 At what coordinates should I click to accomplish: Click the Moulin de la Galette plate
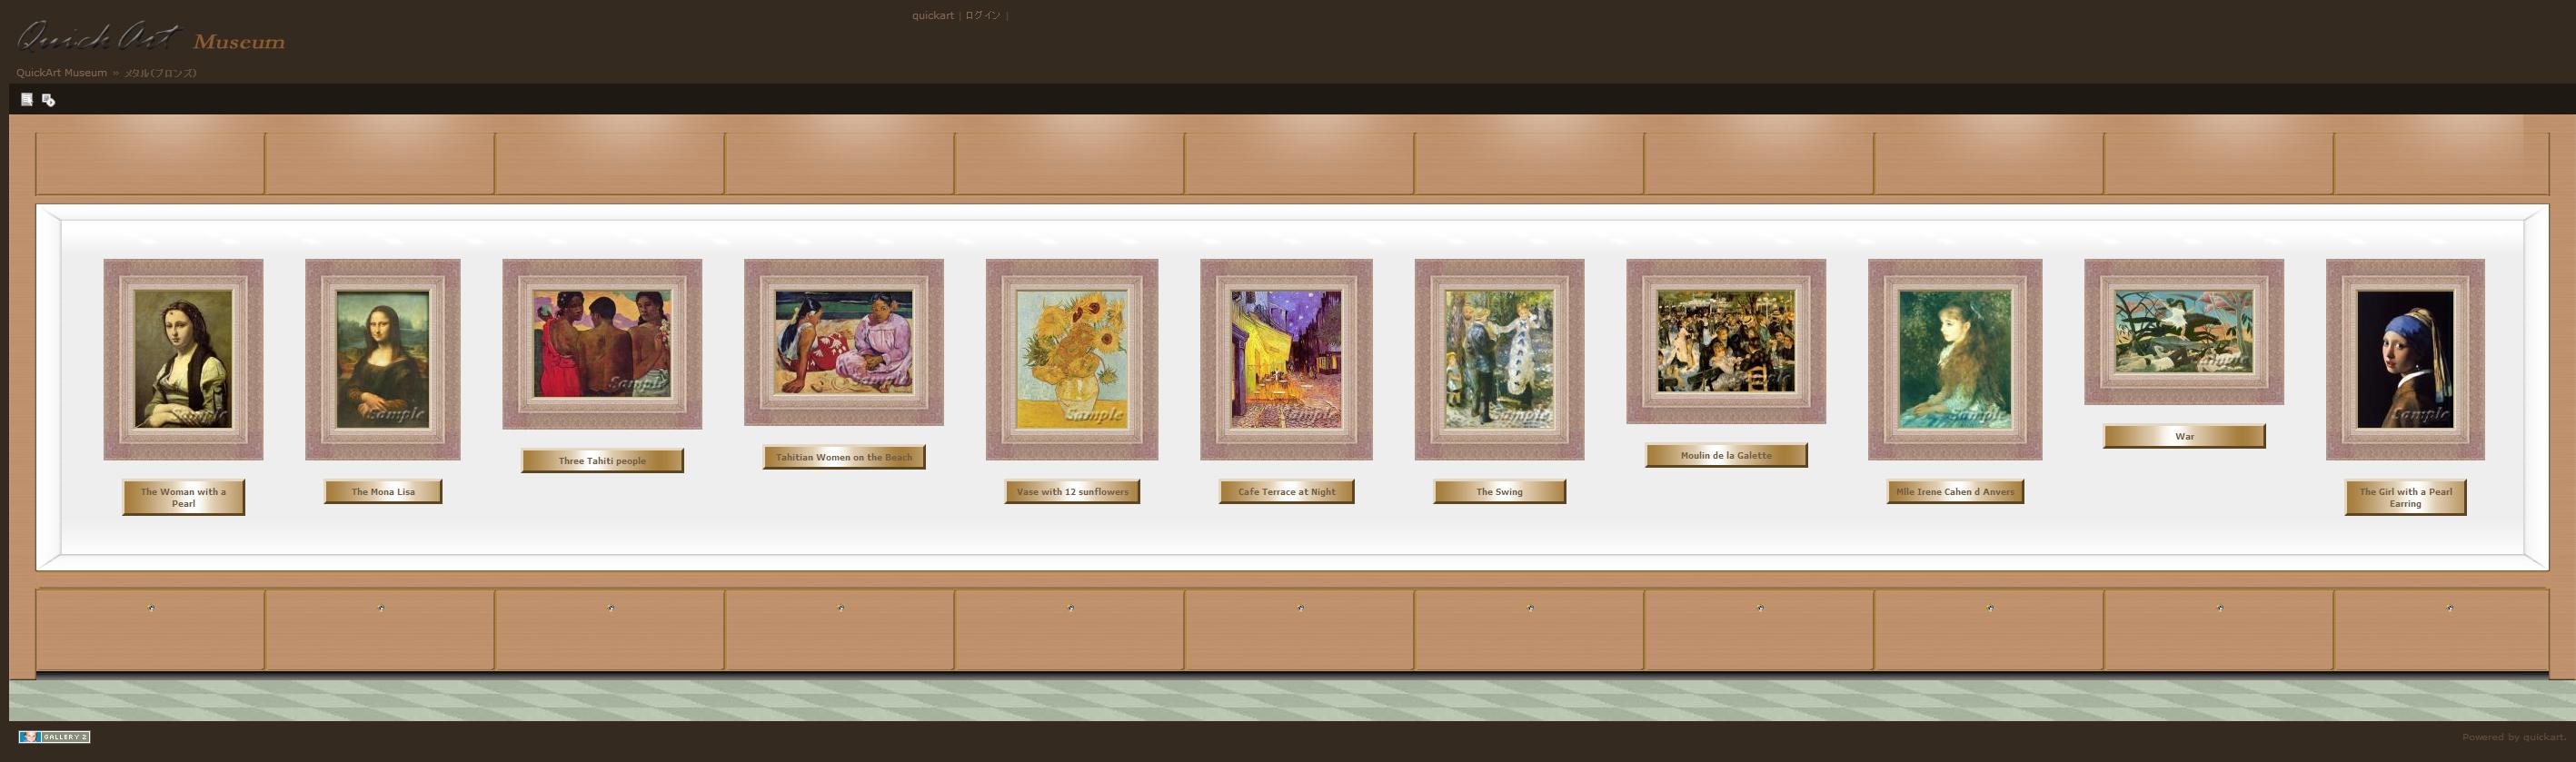(1726, 455)
